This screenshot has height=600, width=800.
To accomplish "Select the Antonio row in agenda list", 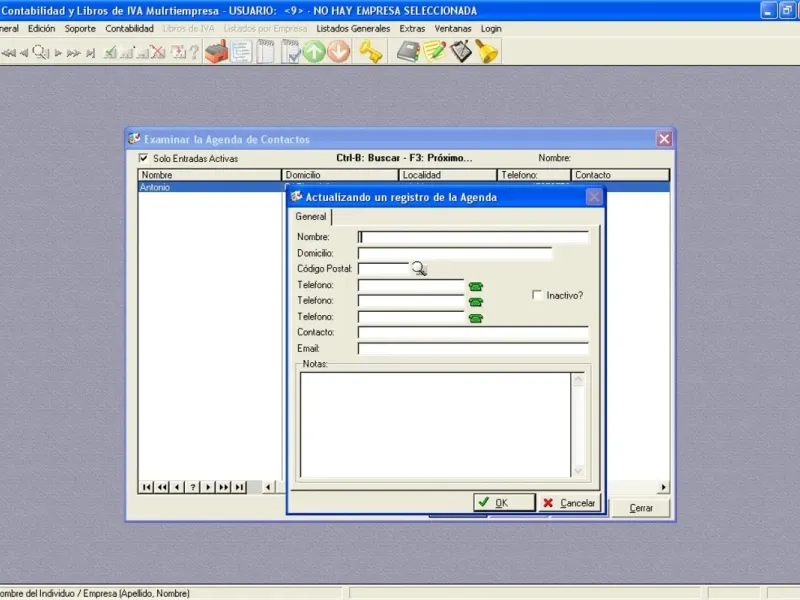I will [x=209, y=187].
